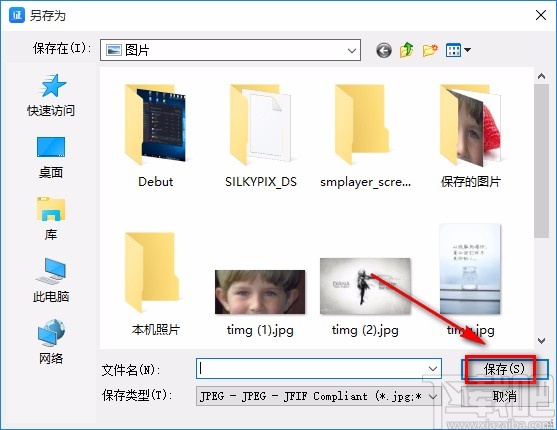Click the vertical scrollbar thumb
Screen dimensions: 557x430
tap(541, 161)
